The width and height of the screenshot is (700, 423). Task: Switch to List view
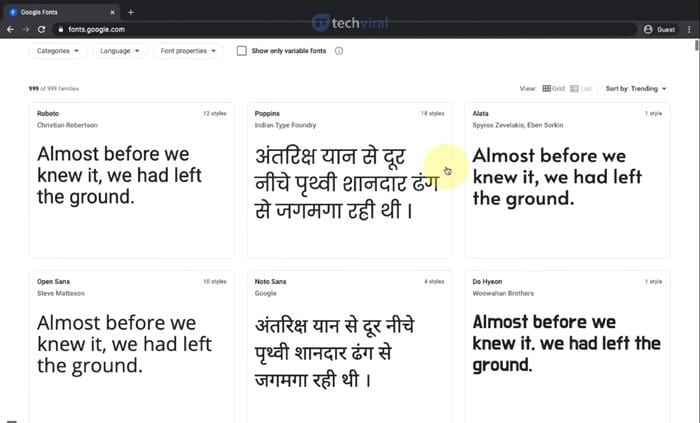coord(581,88)
